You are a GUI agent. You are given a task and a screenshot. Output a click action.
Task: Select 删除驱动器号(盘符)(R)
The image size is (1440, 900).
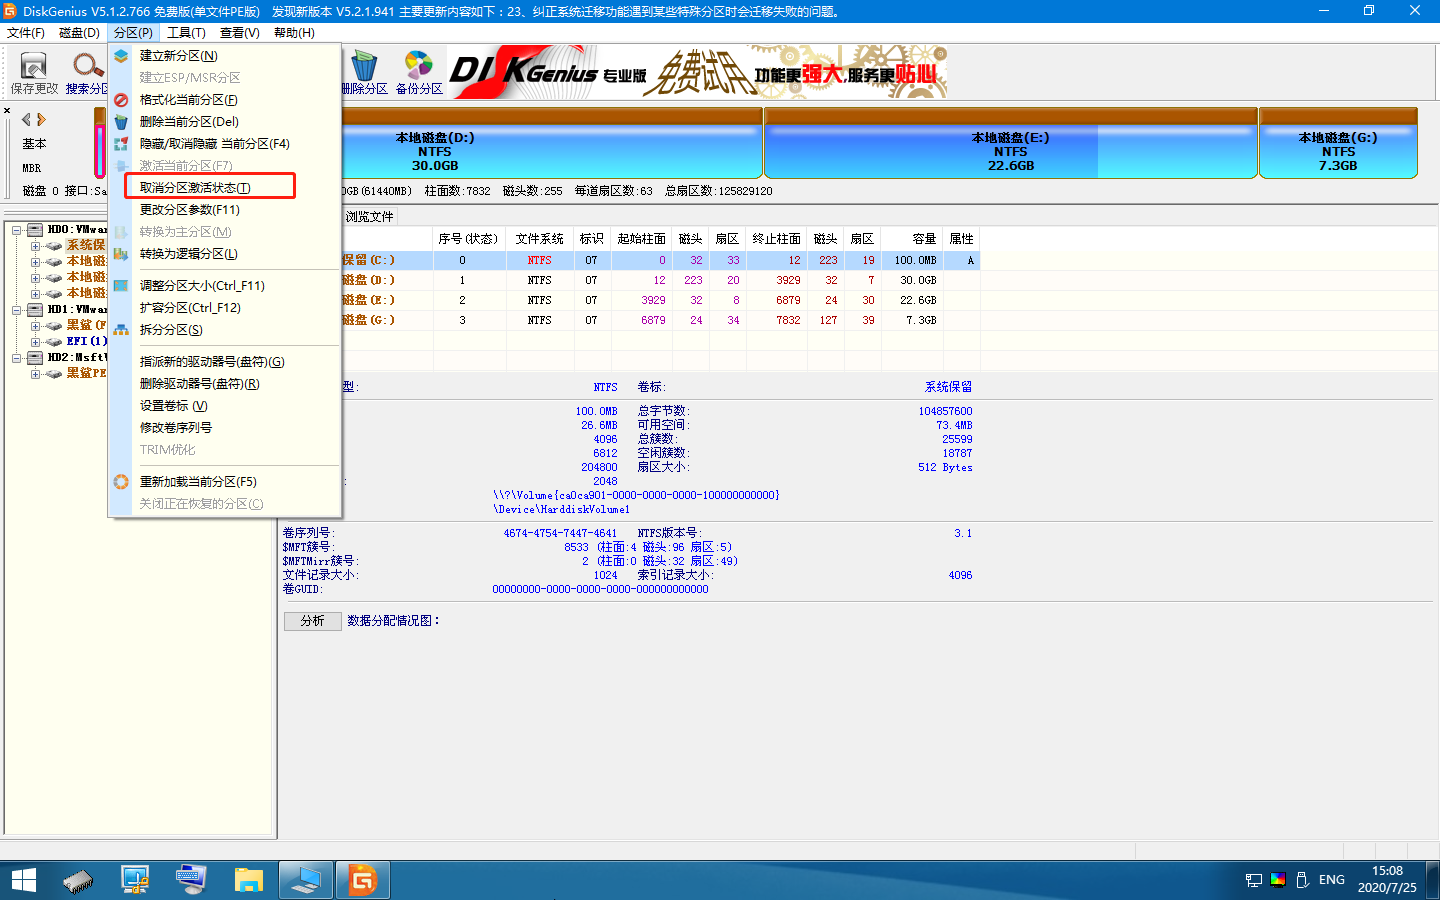pyautogui.click(x=199, y=384)
